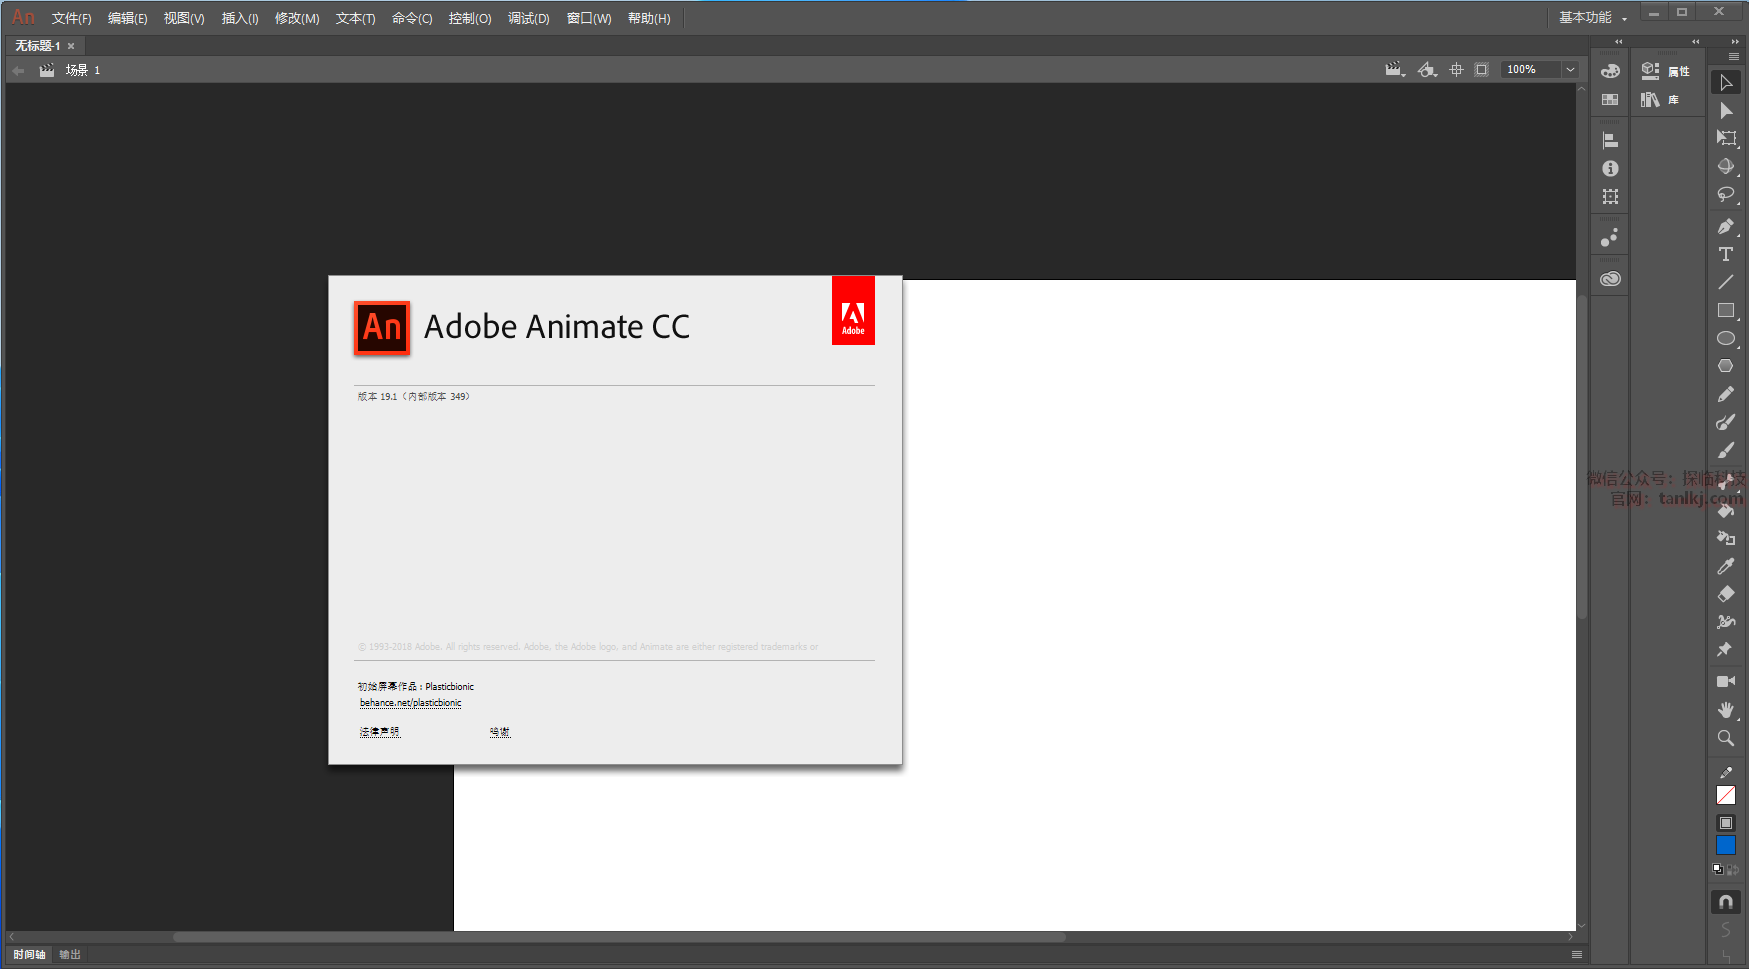Open the Motion Presets panel
Image resolution: width=1749 pixels, height=969 pixels.
(x=1610, y=238)
